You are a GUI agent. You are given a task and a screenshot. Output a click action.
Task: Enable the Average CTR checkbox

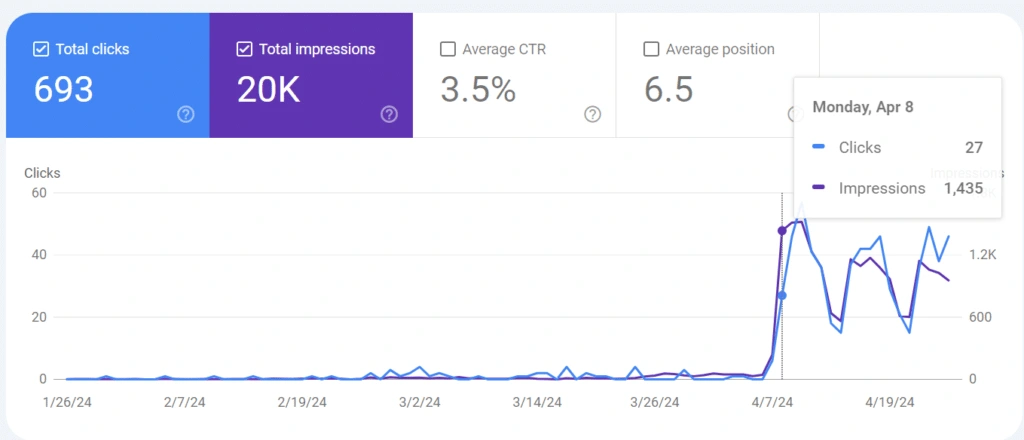[x=447, y=50]
